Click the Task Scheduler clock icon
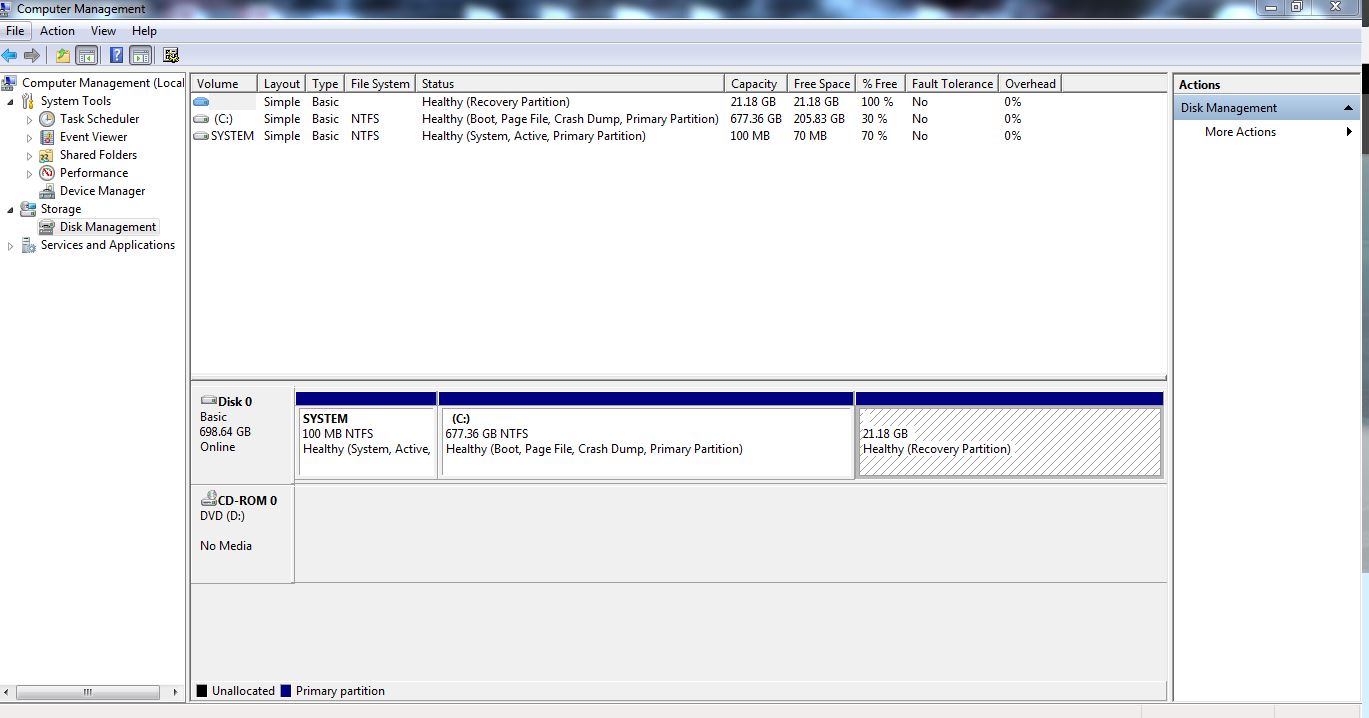Viewport: 1369px width, 718px height. tap(47, 119)
